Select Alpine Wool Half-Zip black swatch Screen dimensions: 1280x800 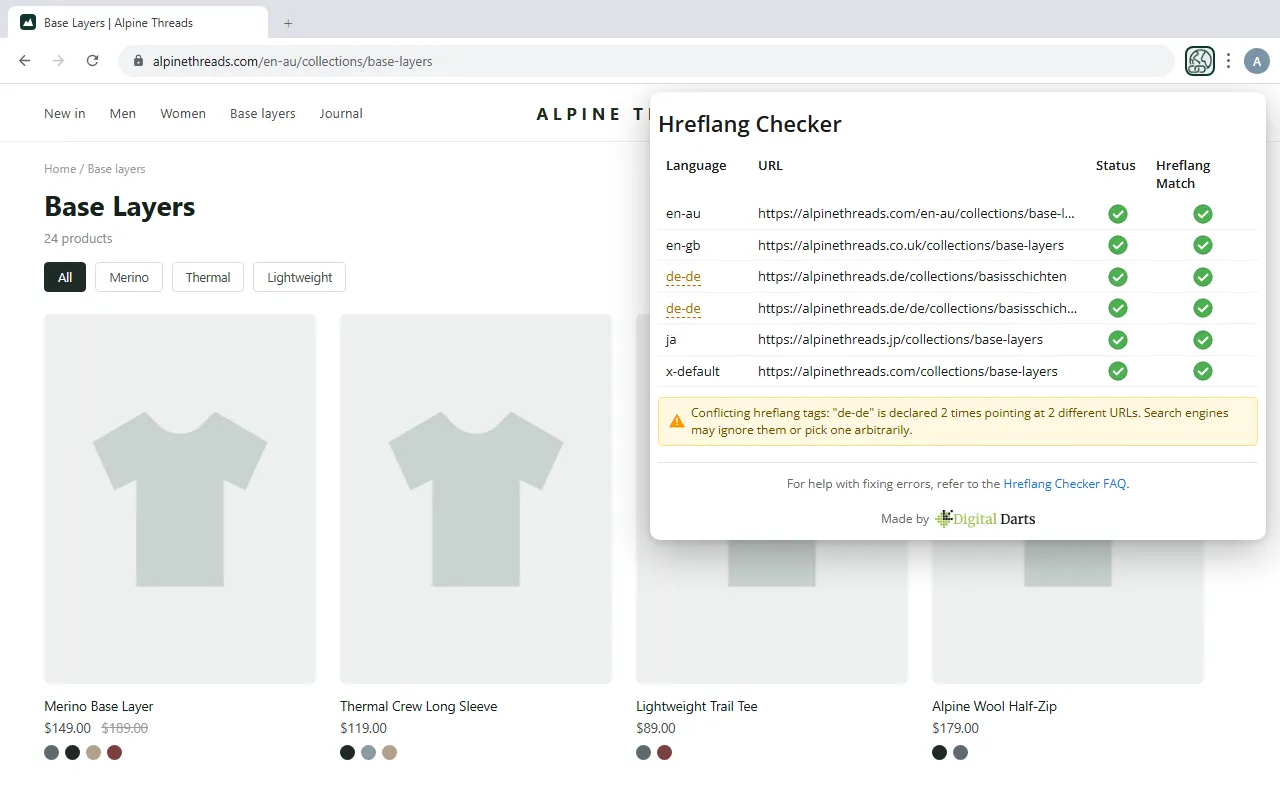939,752
